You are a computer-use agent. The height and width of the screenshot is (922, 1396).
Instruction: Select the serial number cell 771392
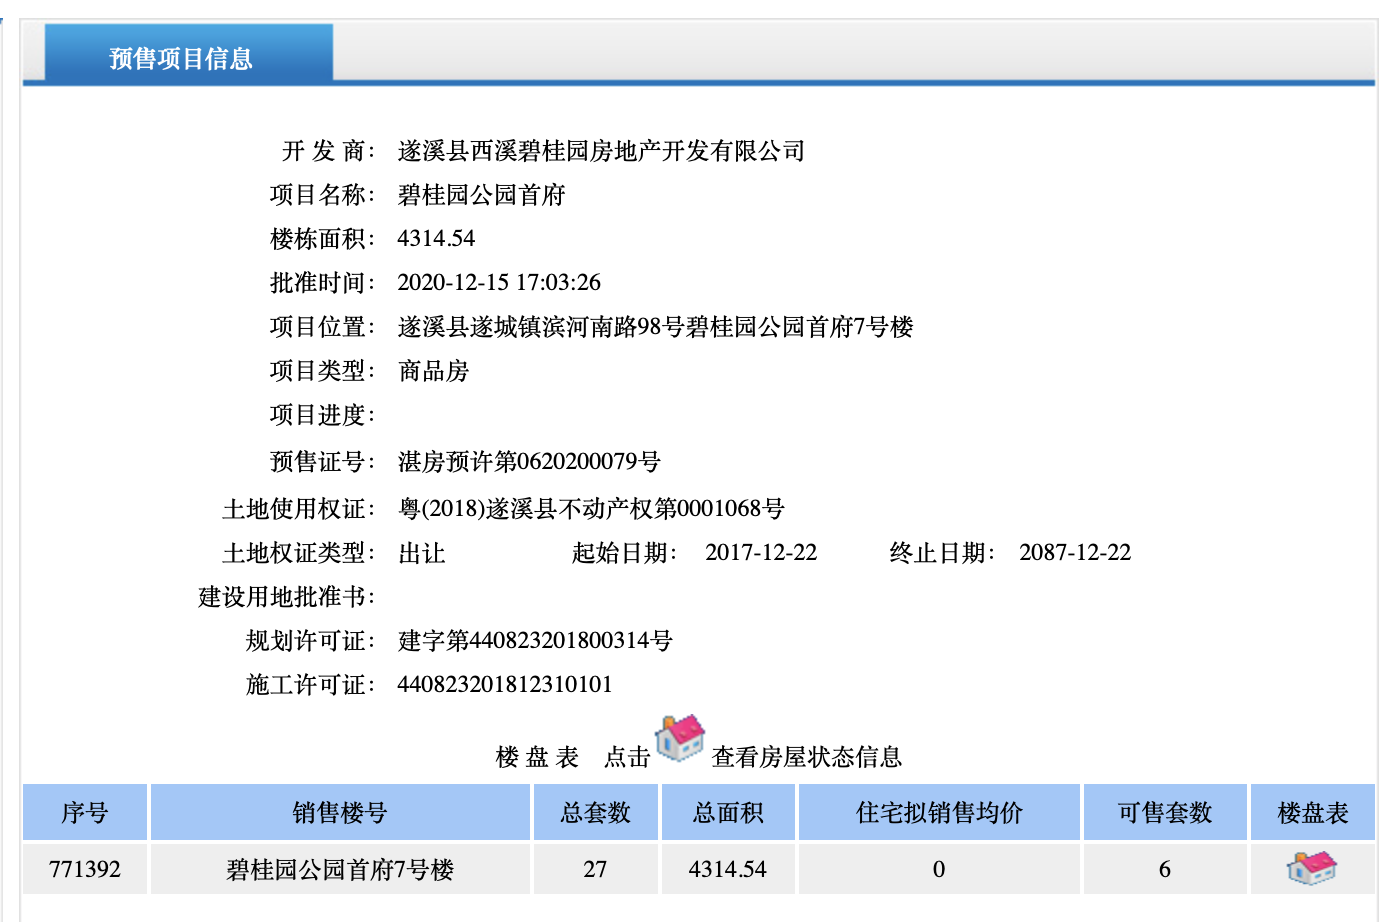(x=85, y=869)
